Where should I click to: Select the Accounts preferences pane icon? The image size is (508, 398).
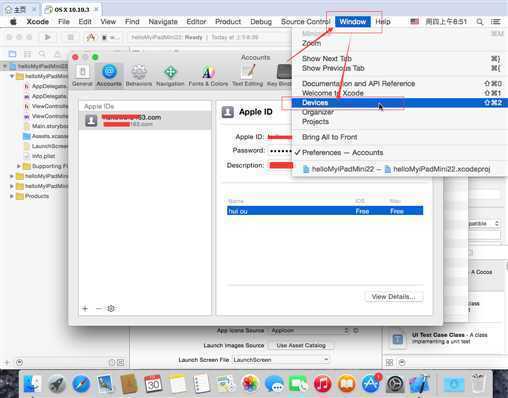(x=109, y=75)
